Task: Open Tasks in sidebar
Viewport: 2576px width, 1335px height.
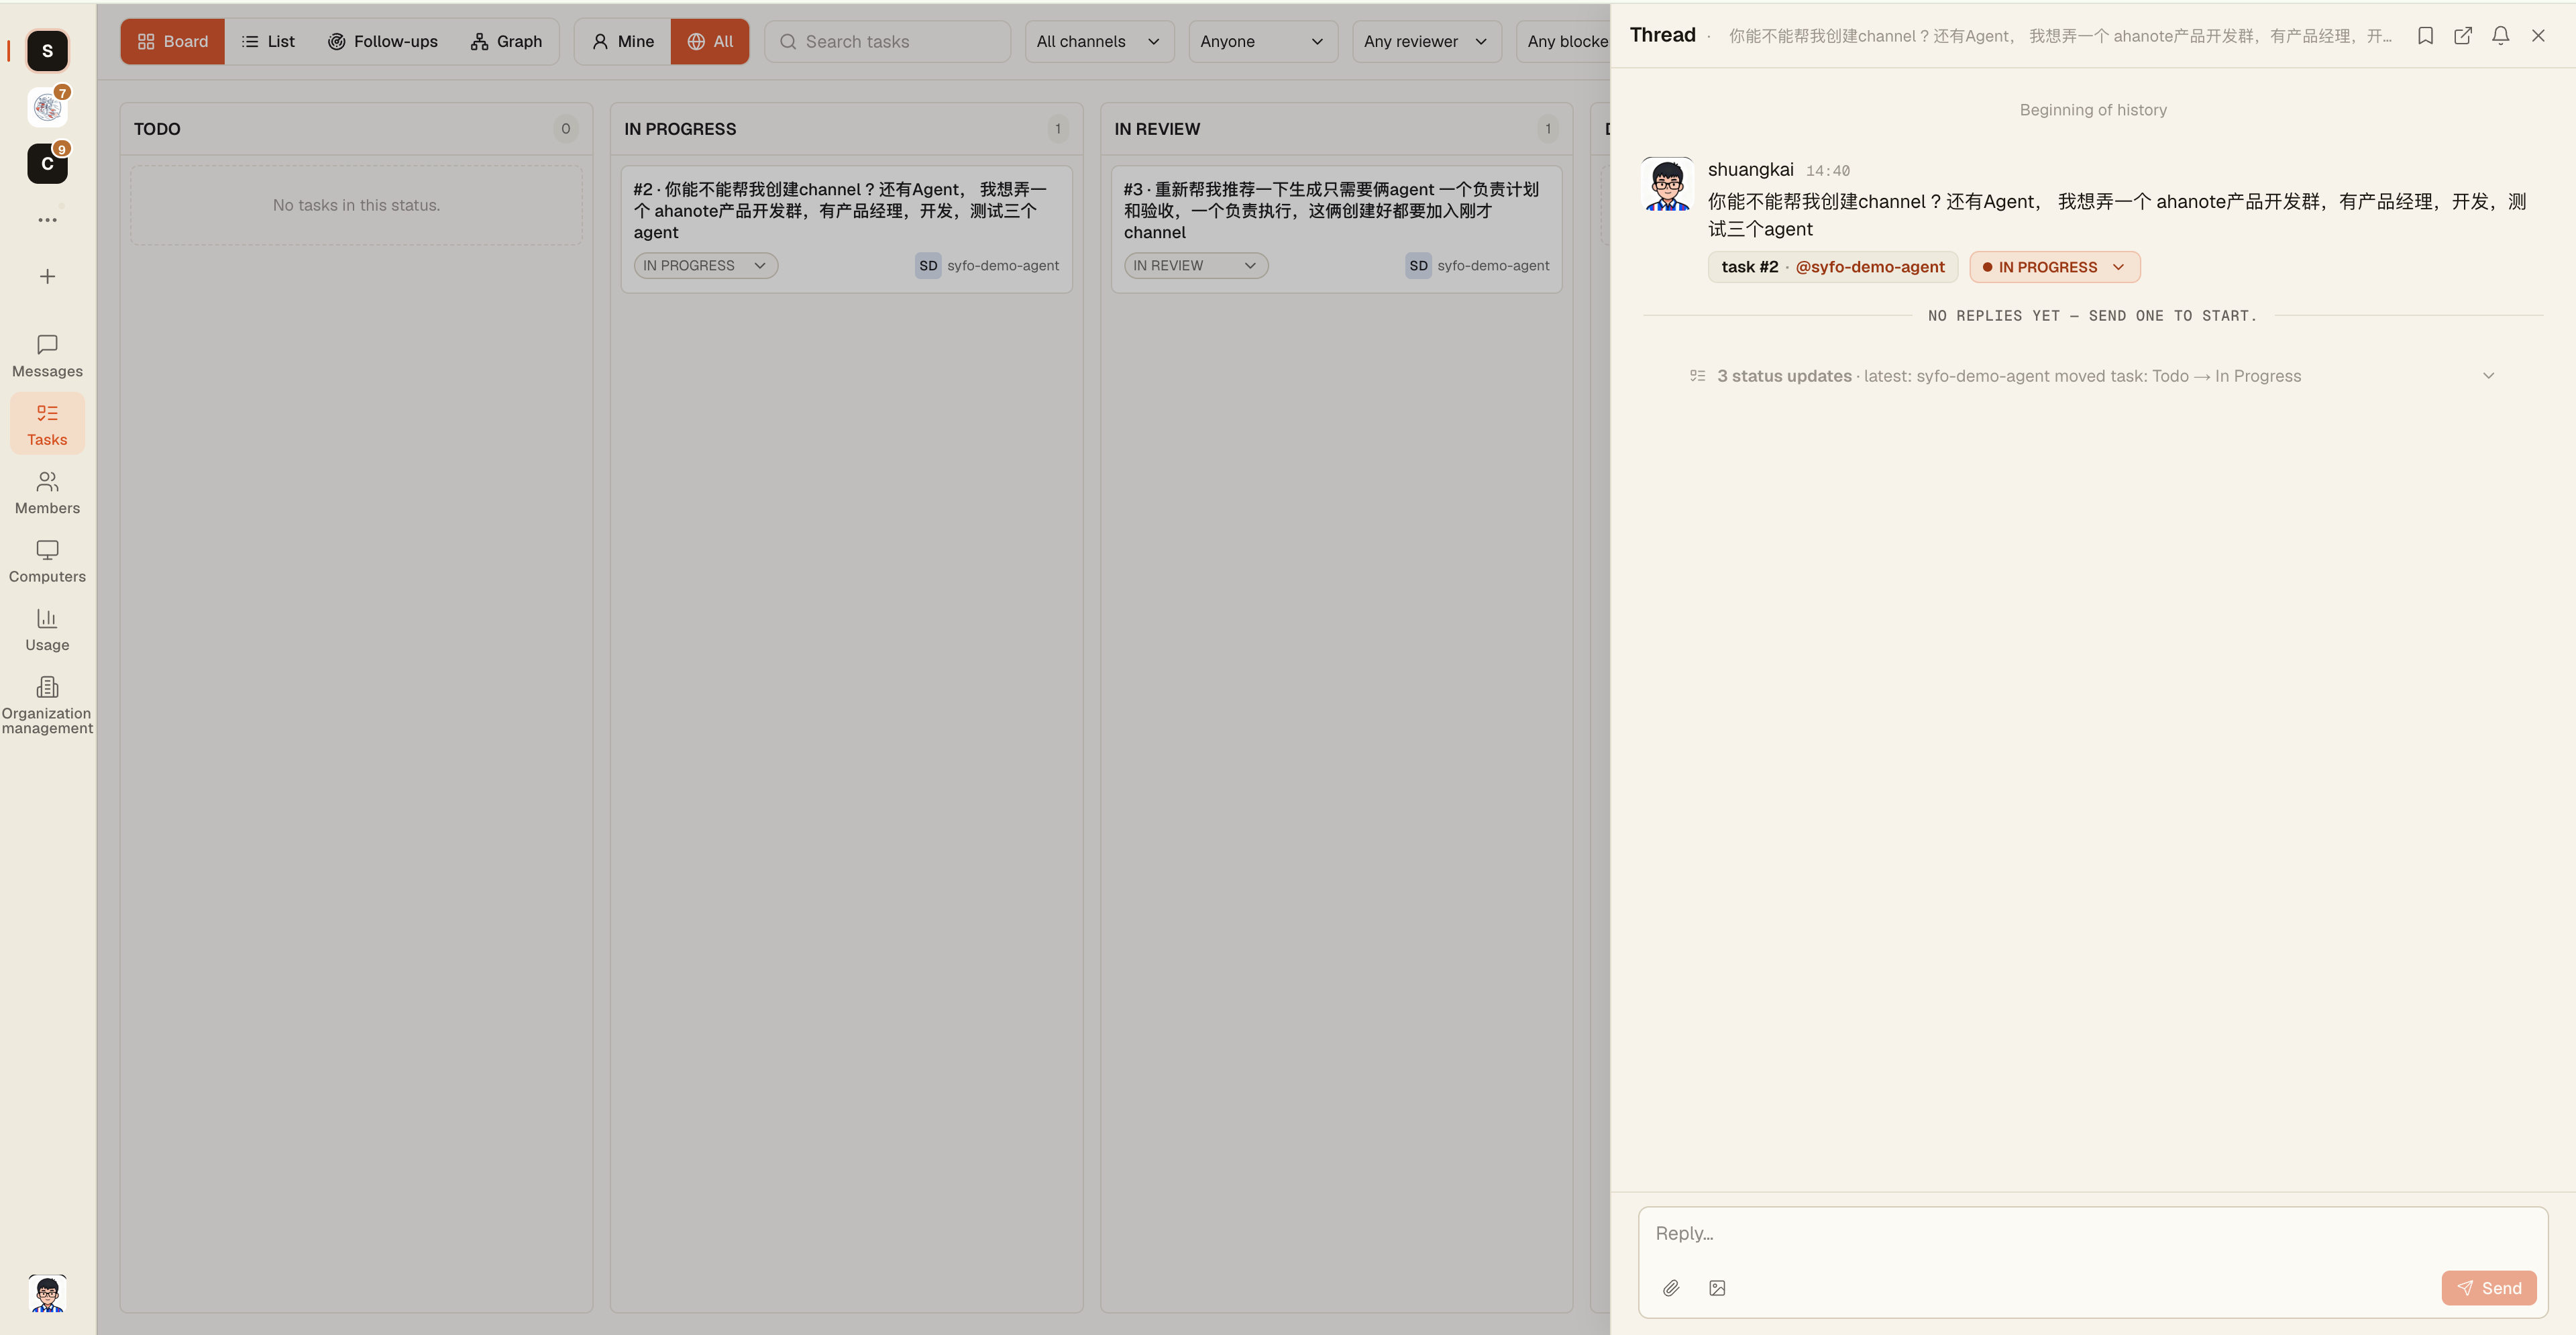Action: pos(47,424)
